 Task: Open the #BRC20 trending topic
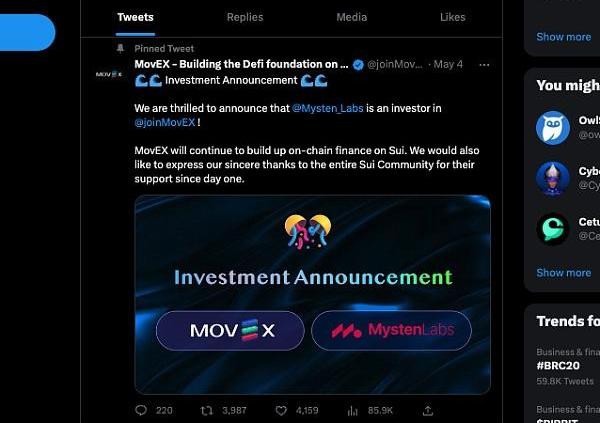558,366
